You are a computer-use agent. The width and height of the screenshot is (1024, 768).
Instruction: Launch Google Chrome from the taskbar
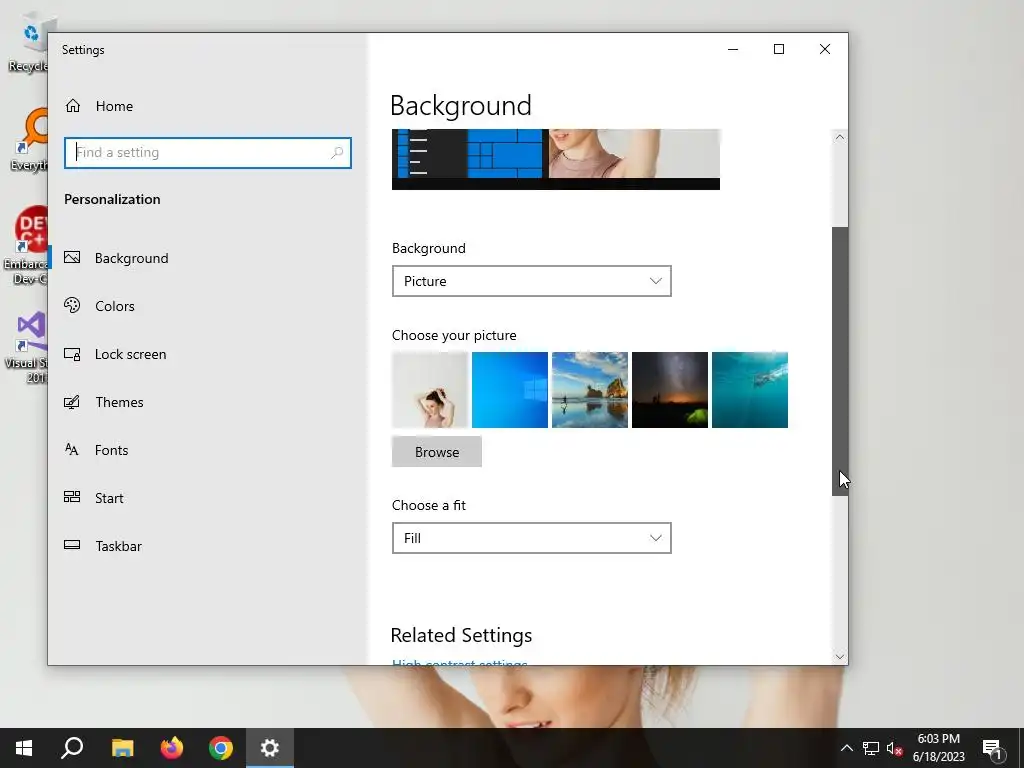pyautogui.click(x=221, y=748)
